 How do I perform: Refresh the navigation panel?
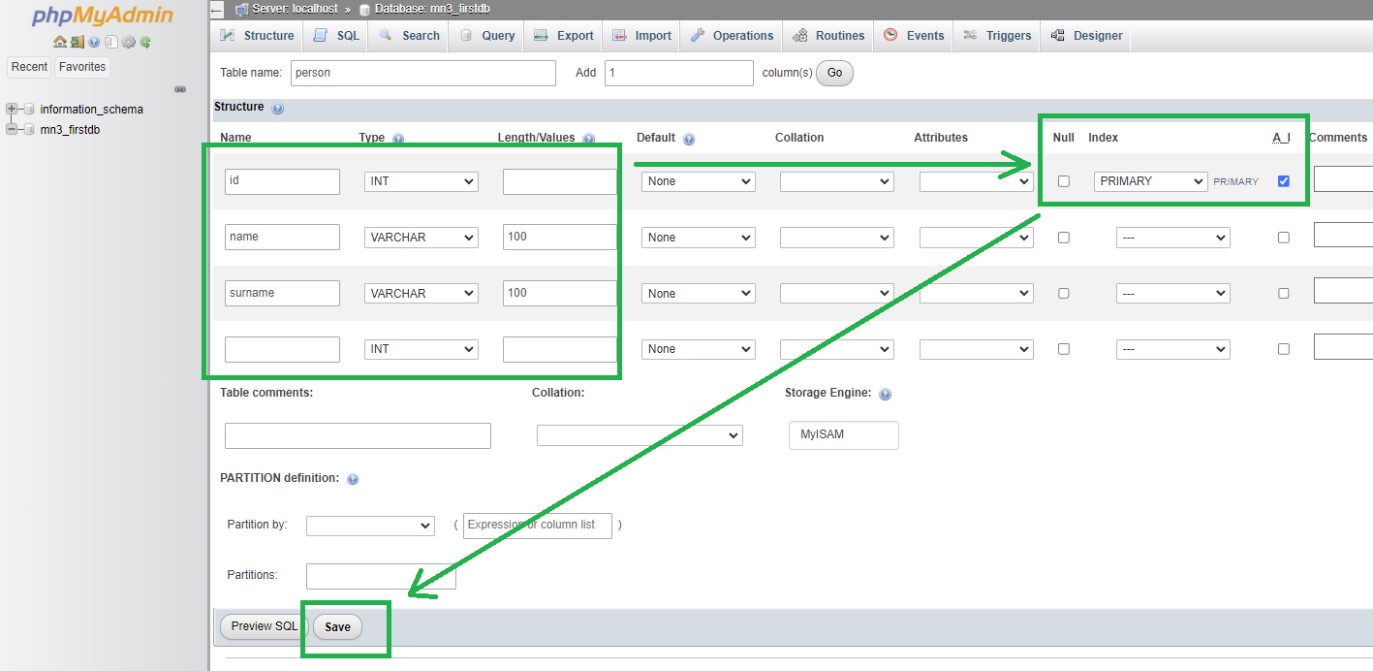[146, 43]
